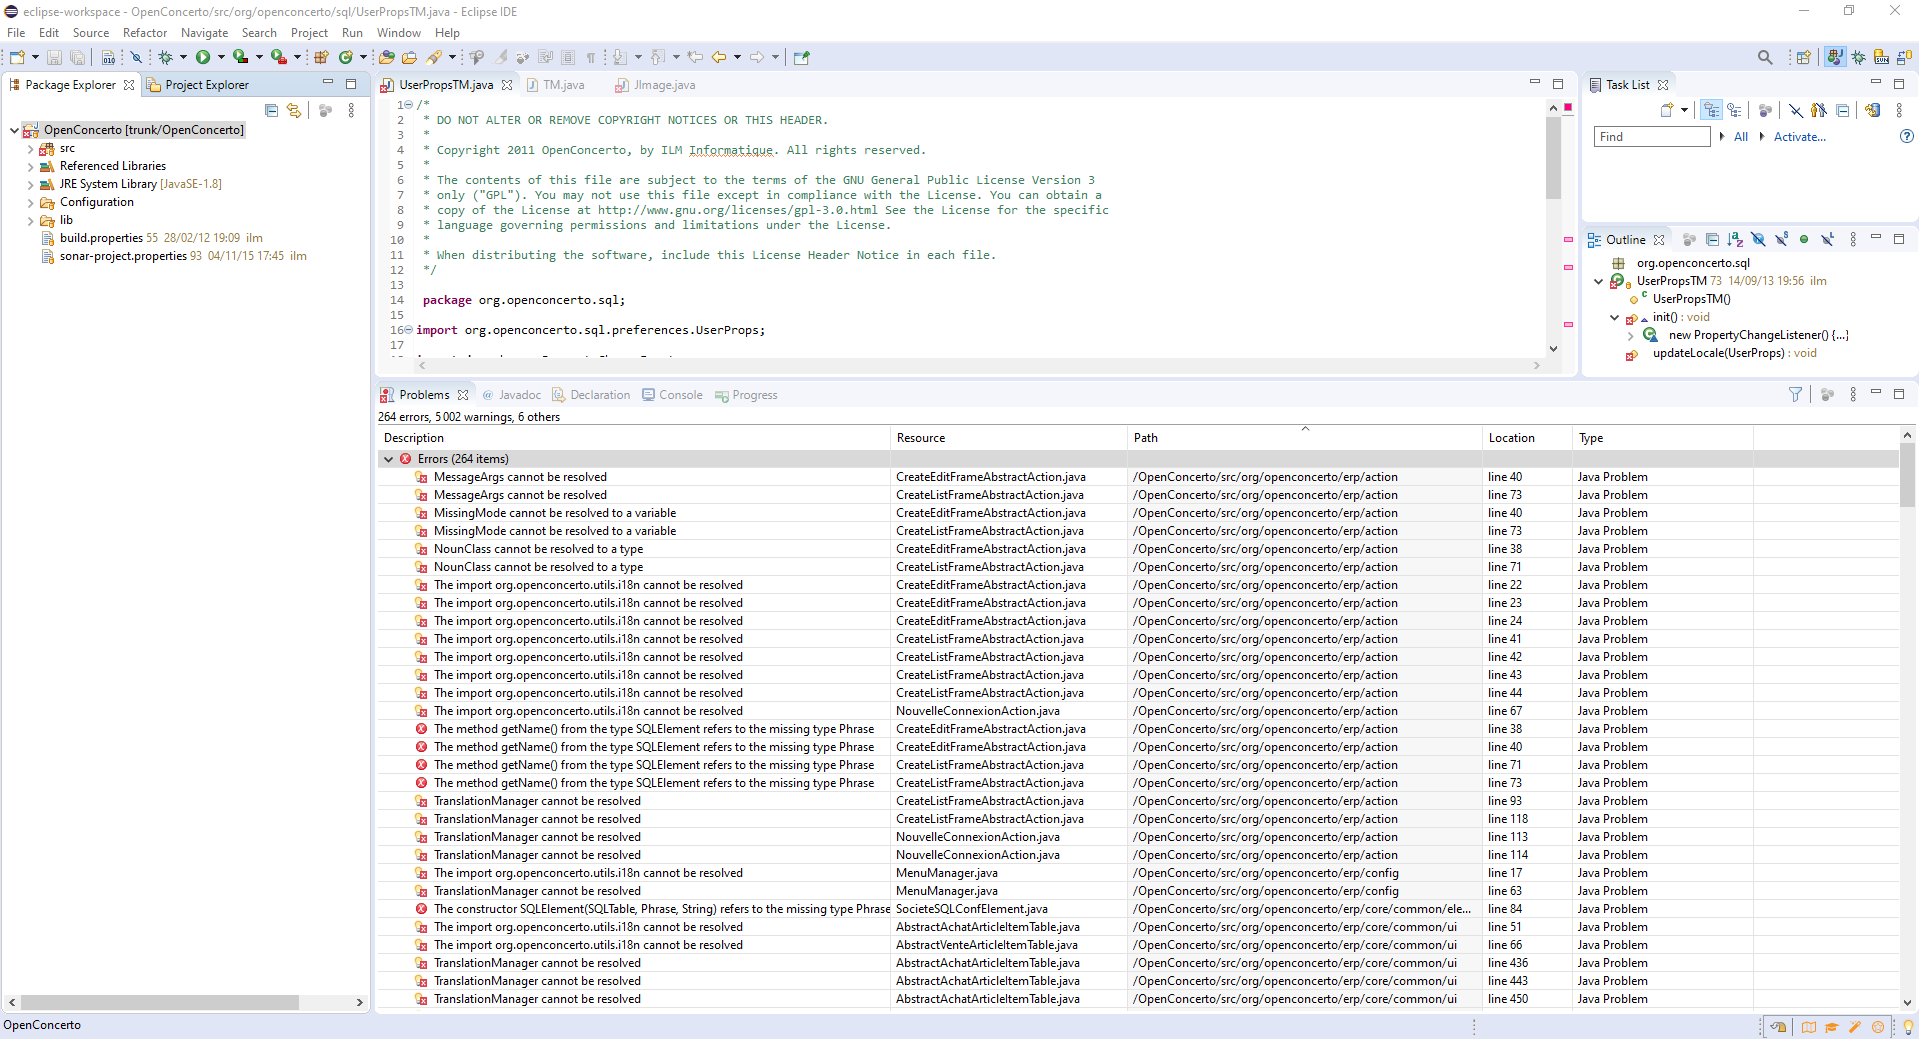Click the New file toolbar icon
Image resolution: width=1919 pixels, height=1039 pixels.
click(x=17, y=57)
